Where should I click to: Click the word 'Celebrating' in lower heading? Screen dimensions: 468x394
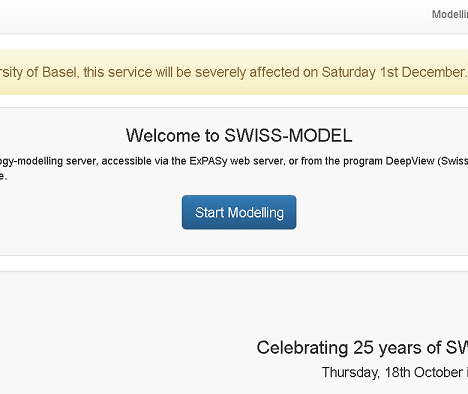302,348
